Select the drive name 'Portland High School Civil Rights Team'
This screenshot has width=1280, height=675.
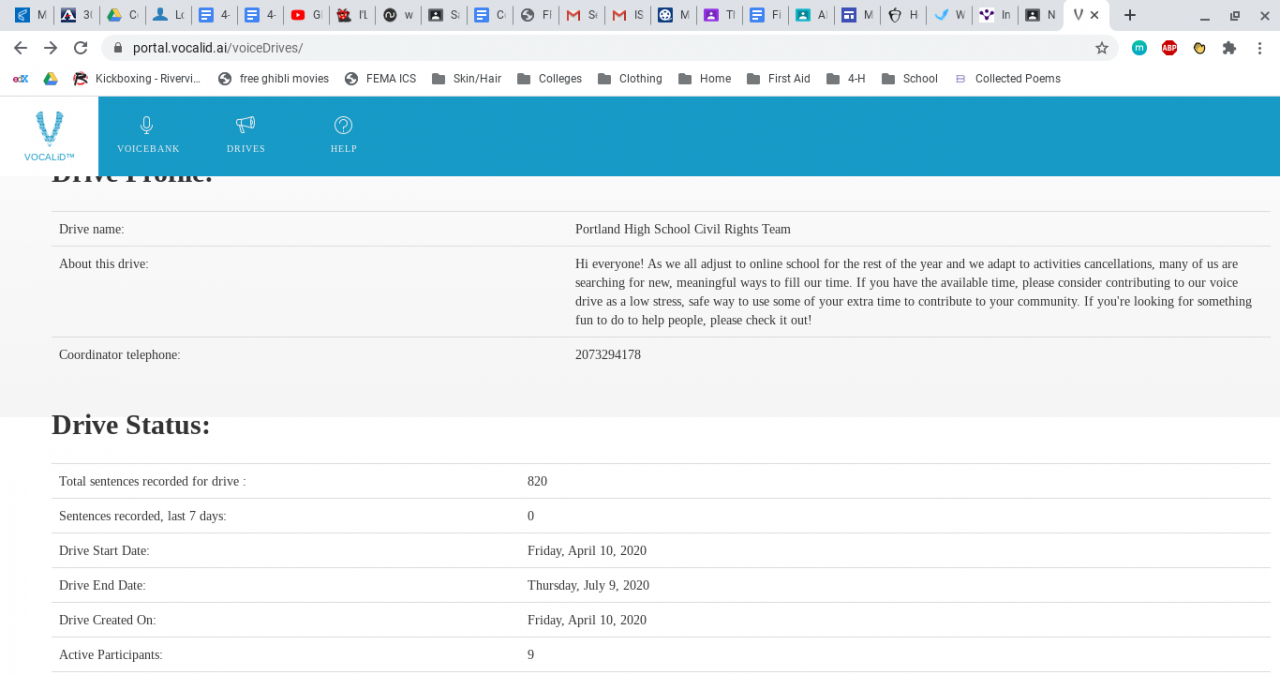pos(683,229)
